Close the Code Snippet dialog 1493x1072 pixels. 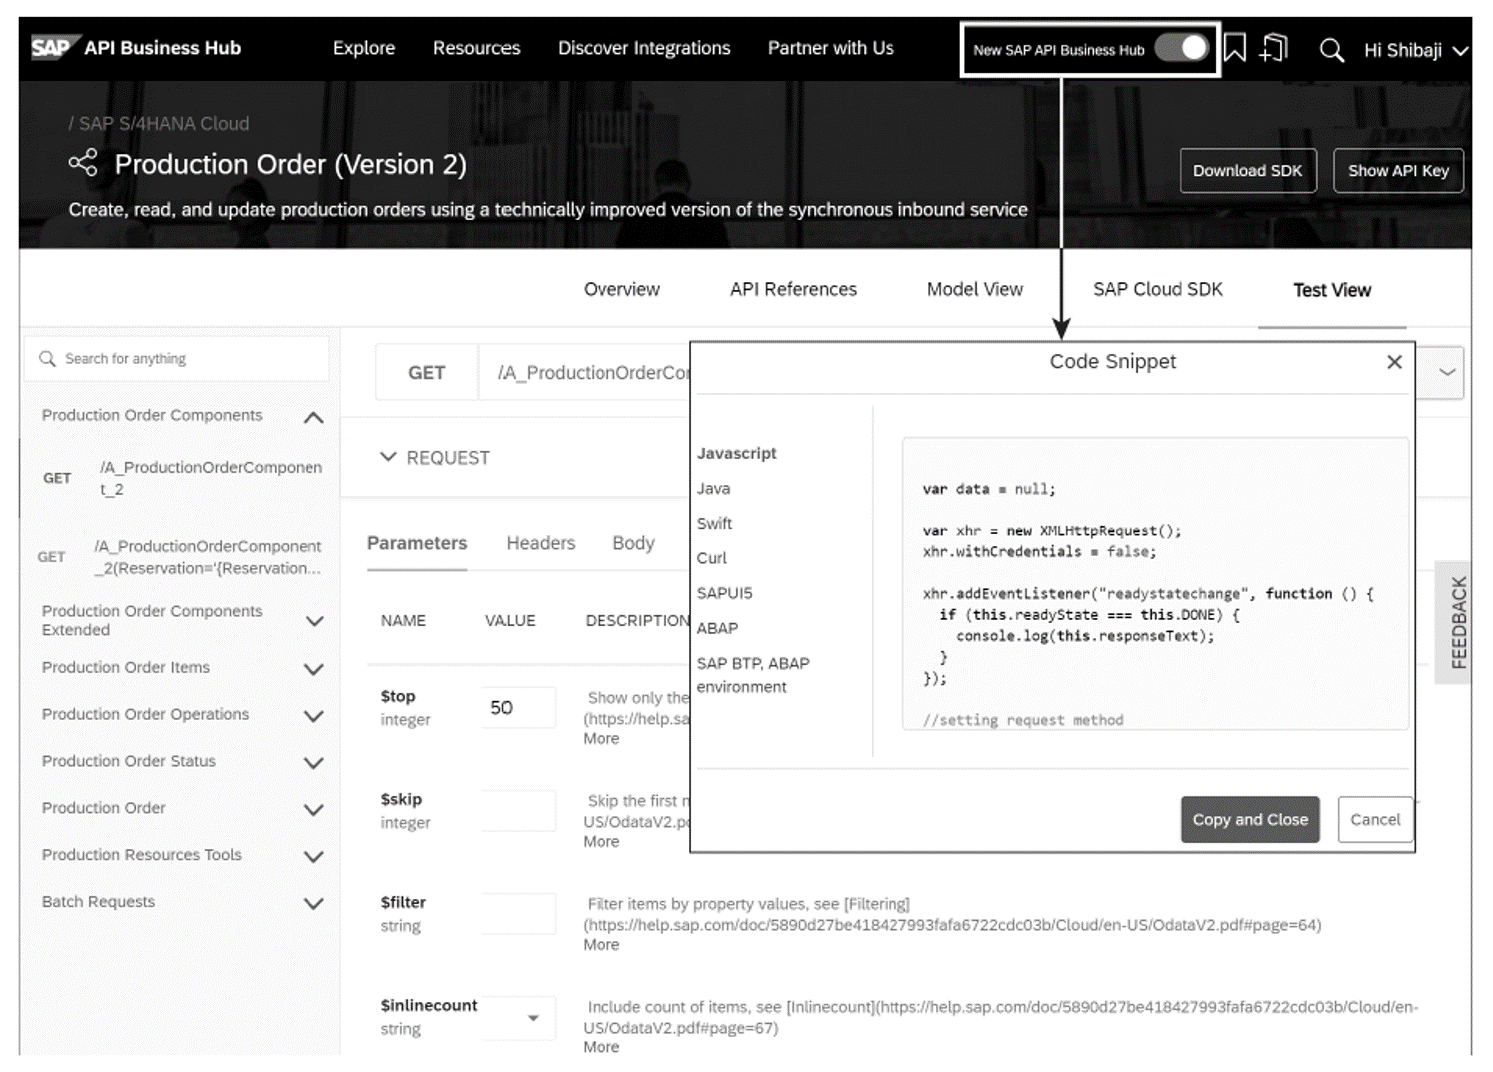[1394, 362]
